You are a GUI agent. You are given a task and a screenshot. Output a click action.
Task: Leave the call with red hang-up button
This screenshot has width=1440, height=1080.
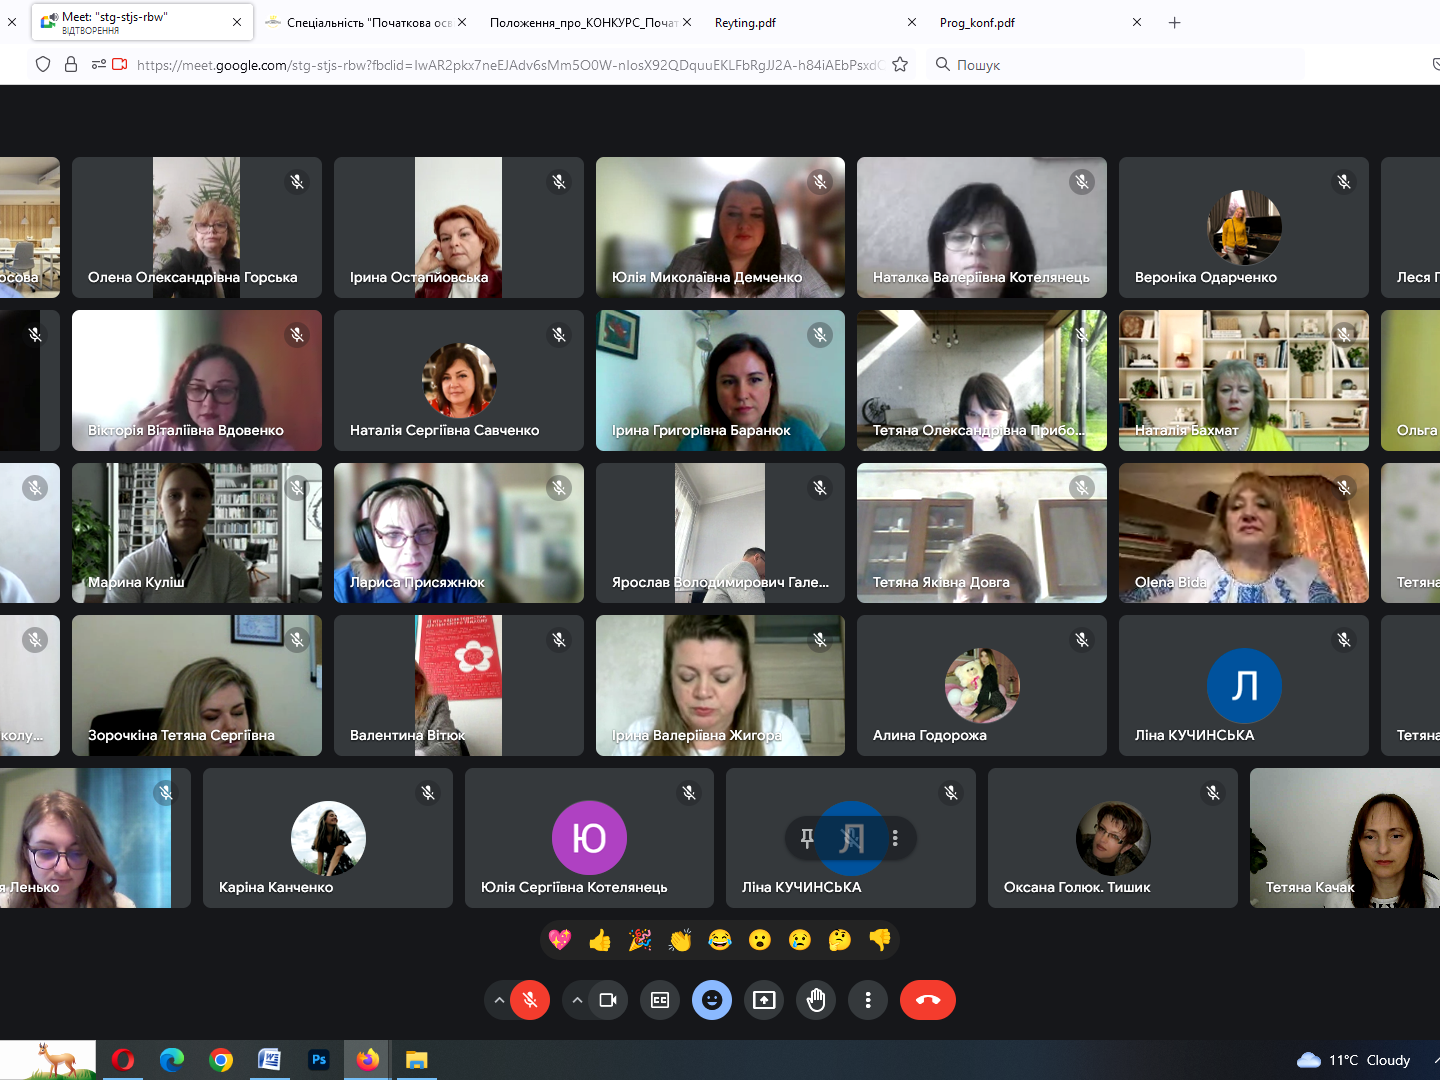coord(927,1000)
